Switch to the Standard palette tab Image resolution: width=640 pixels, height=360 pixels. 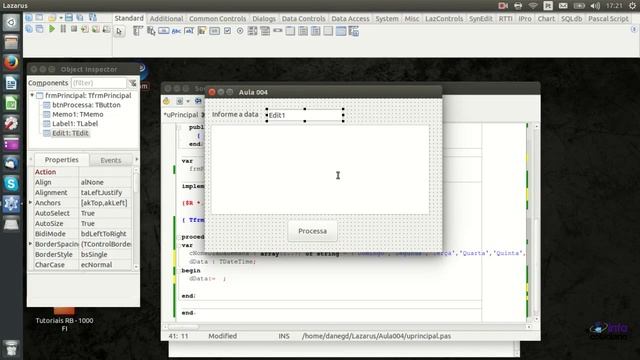click(x=129, y=18)
